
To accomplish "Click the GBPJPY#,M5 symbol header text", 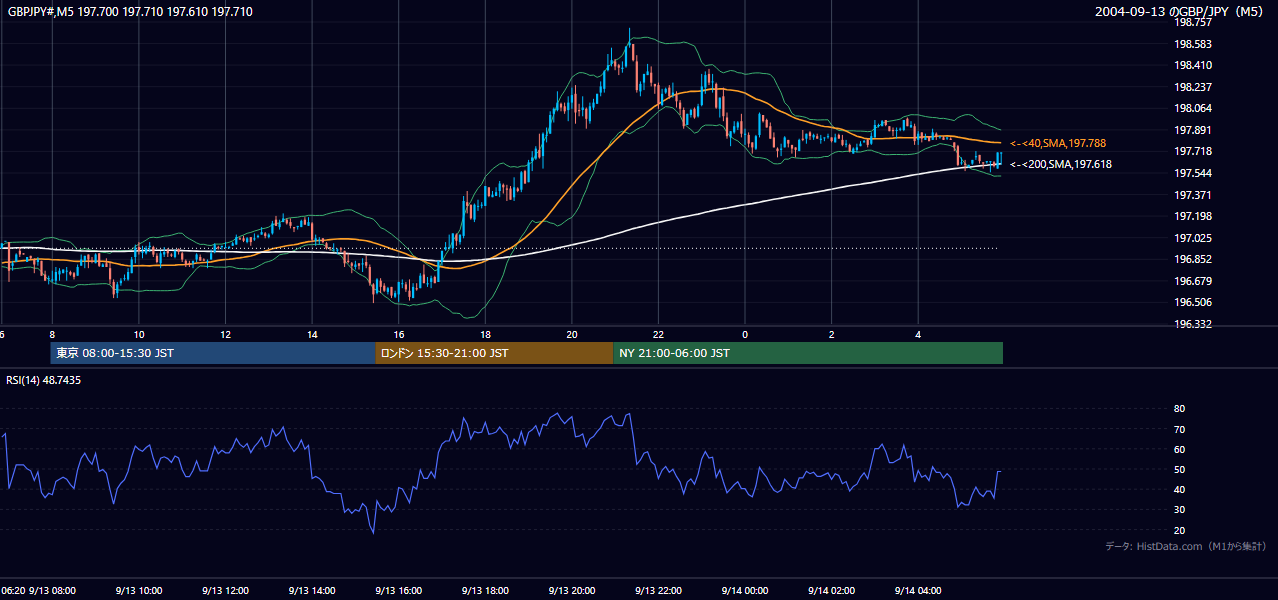I will (x=130, y=12).
